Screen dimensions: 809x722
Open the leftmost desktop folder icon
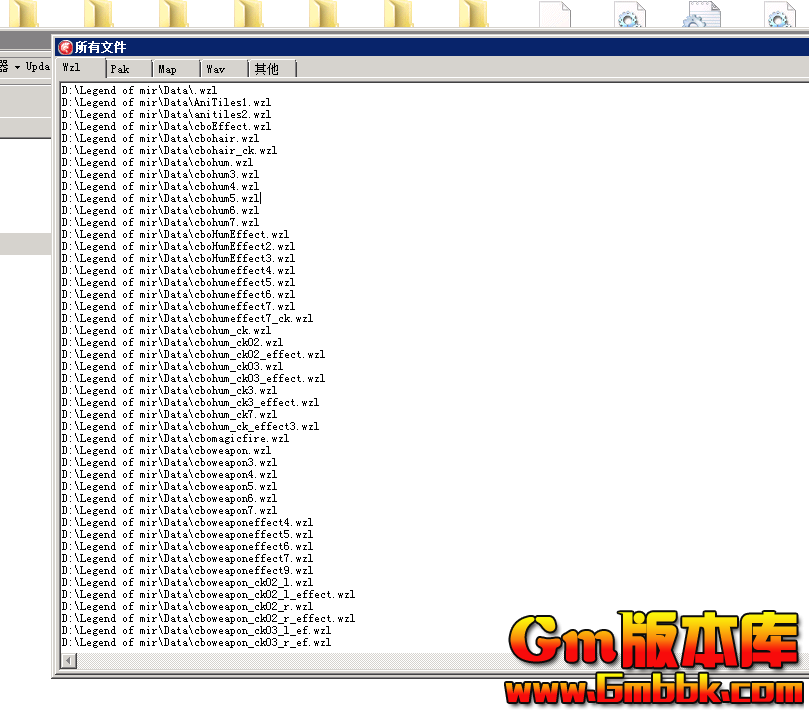pyautogui.click(x=23, y=13)
